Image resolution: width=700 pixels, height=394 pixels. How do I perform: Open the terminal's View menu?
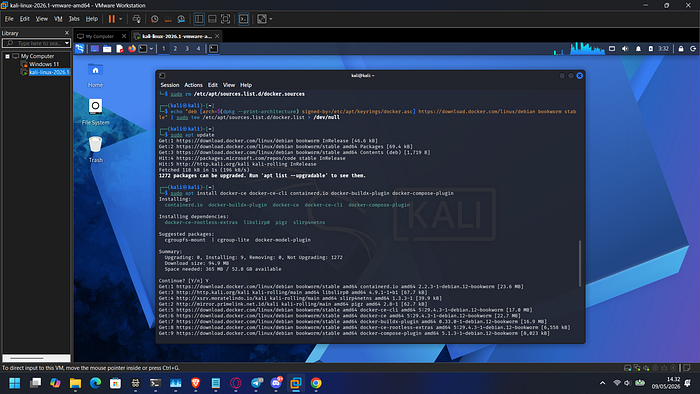pos(229,85)
